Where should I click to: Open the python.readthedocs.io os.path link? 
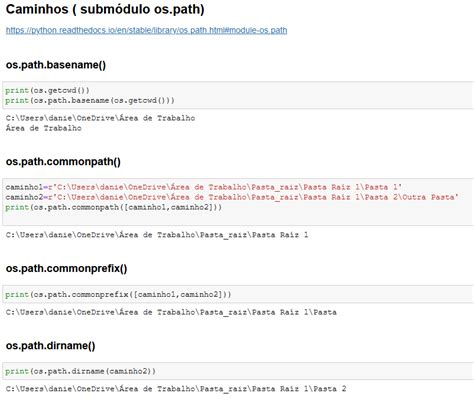click(146, 30)
